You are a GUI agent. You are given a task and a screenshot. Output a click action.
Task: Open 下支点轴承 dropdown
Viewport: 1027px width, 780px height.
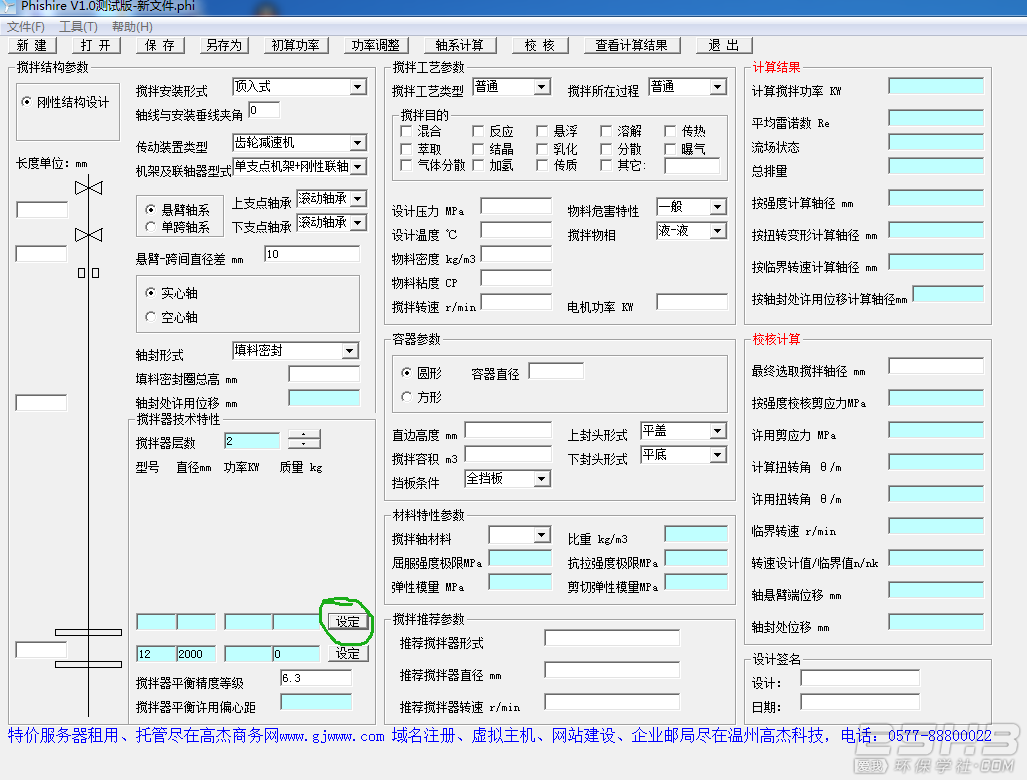pyautogui.click(x=331, y=222)
